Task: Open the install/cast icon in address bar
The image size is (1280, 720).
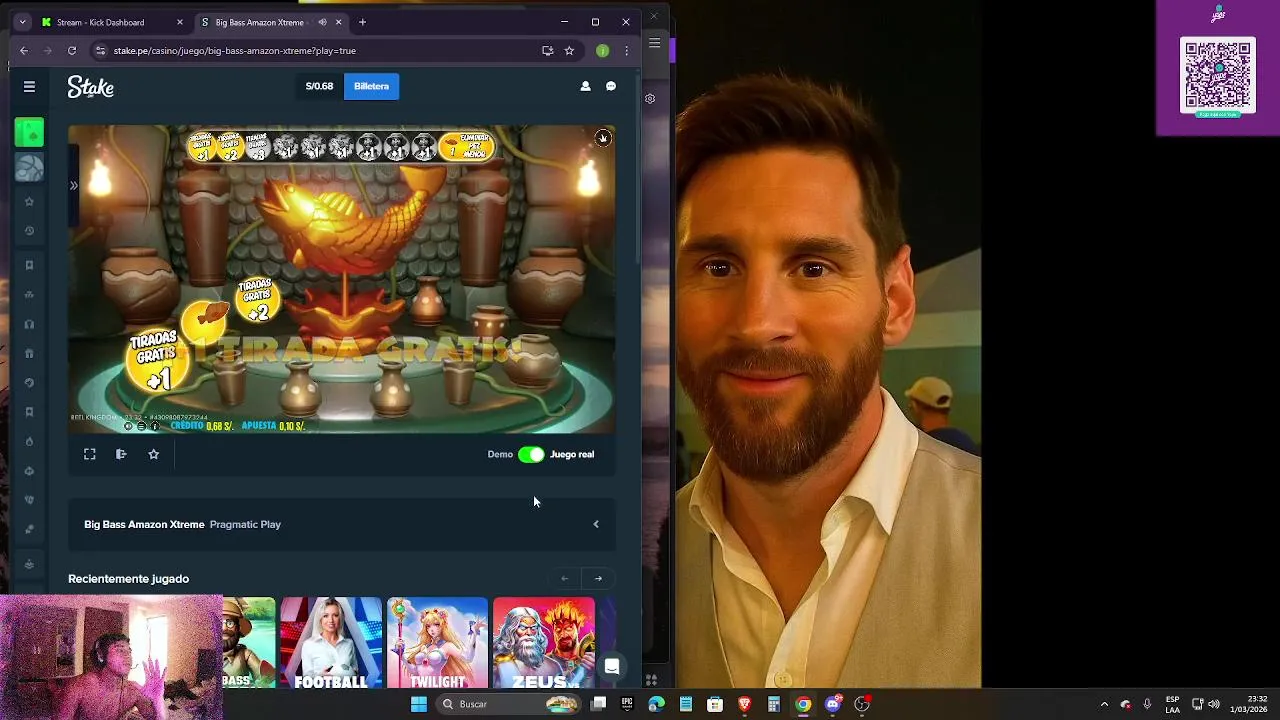Action: [547, 50]
